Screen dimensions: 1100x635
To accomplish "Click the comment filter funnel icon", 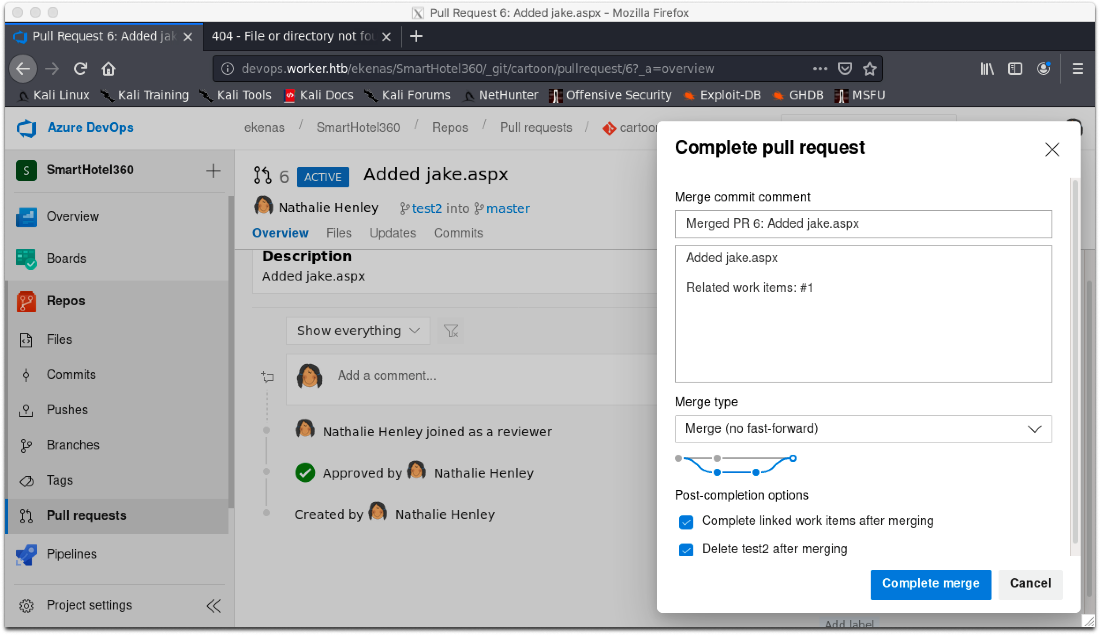I will (451, 330).
